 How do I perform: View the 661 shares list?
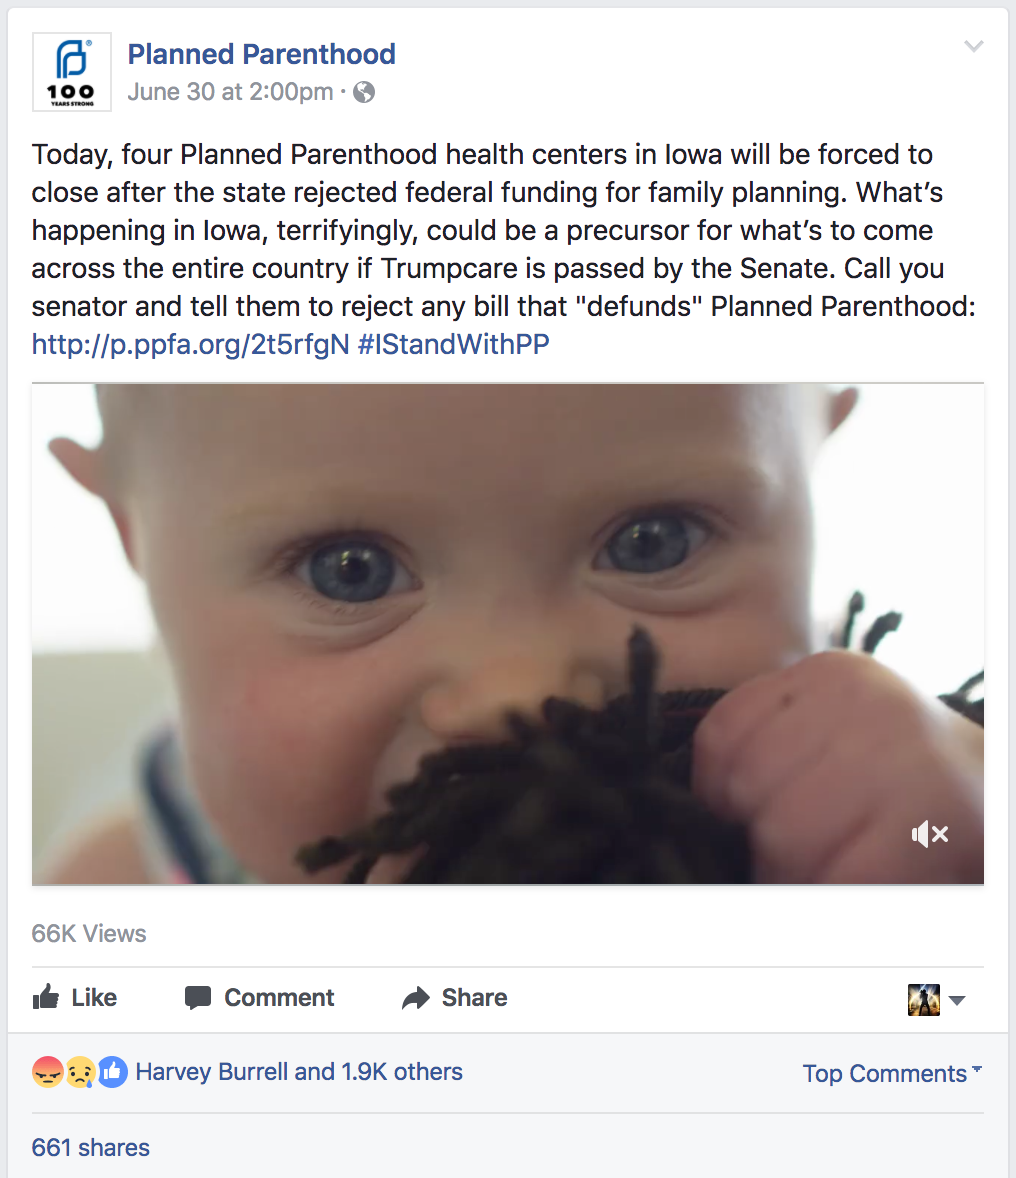click(90, 1147)
